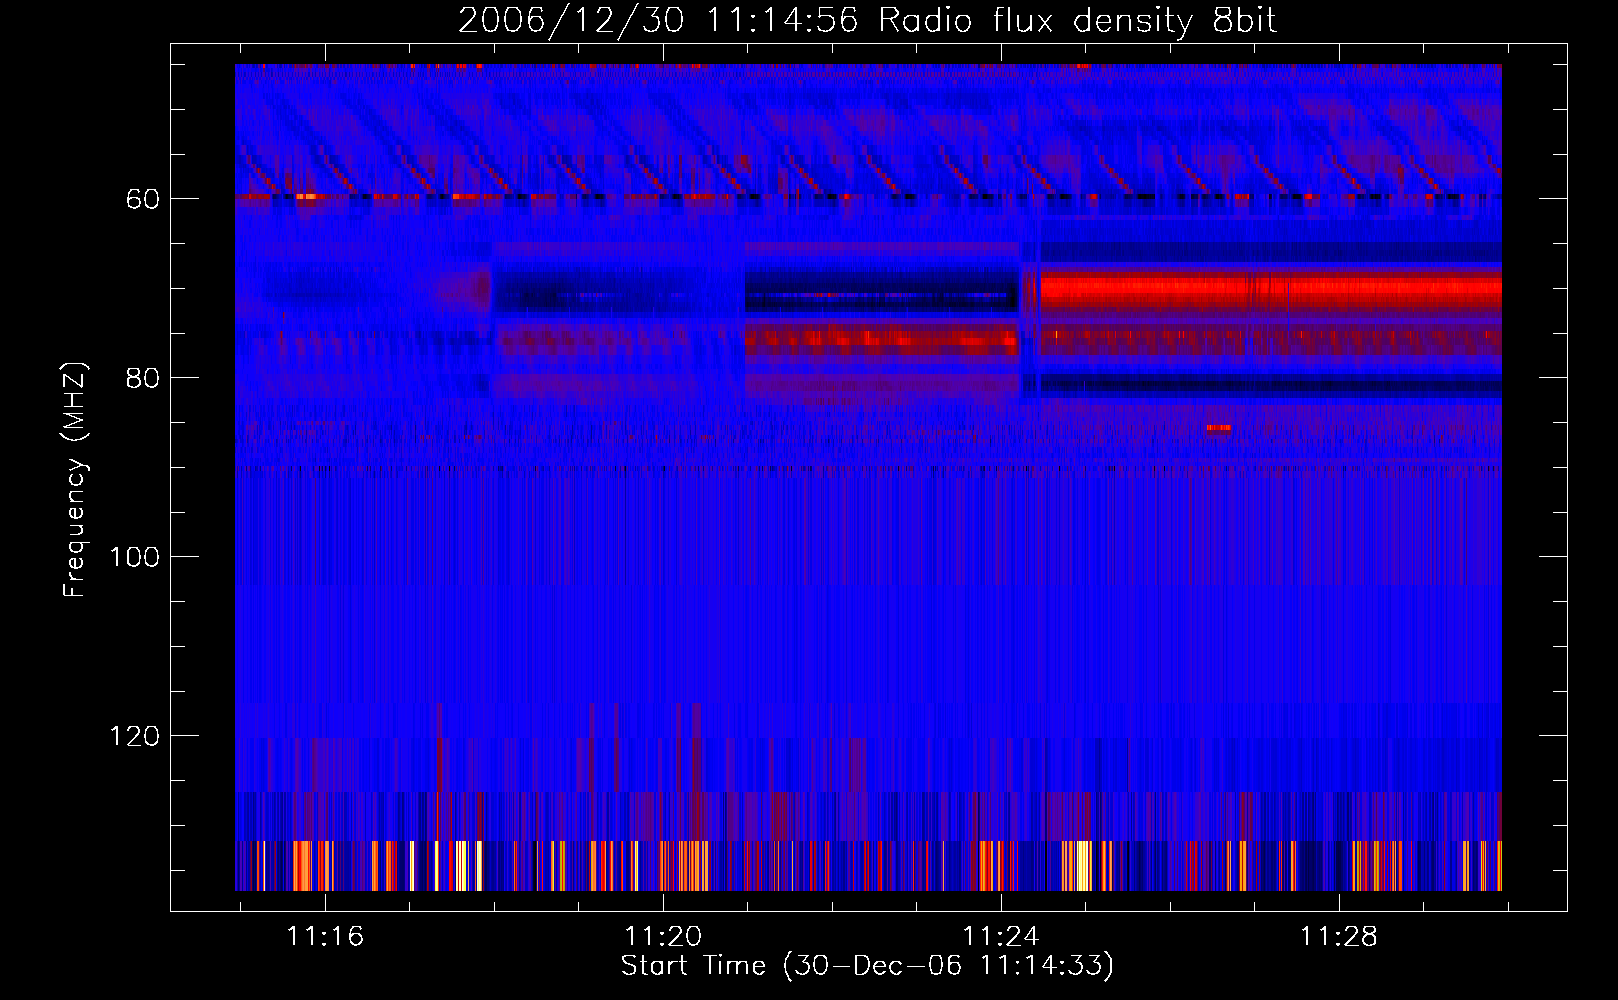
Task: Click the 60 frequency tick label
Action: pyautogui.click(x=142, y=199)
